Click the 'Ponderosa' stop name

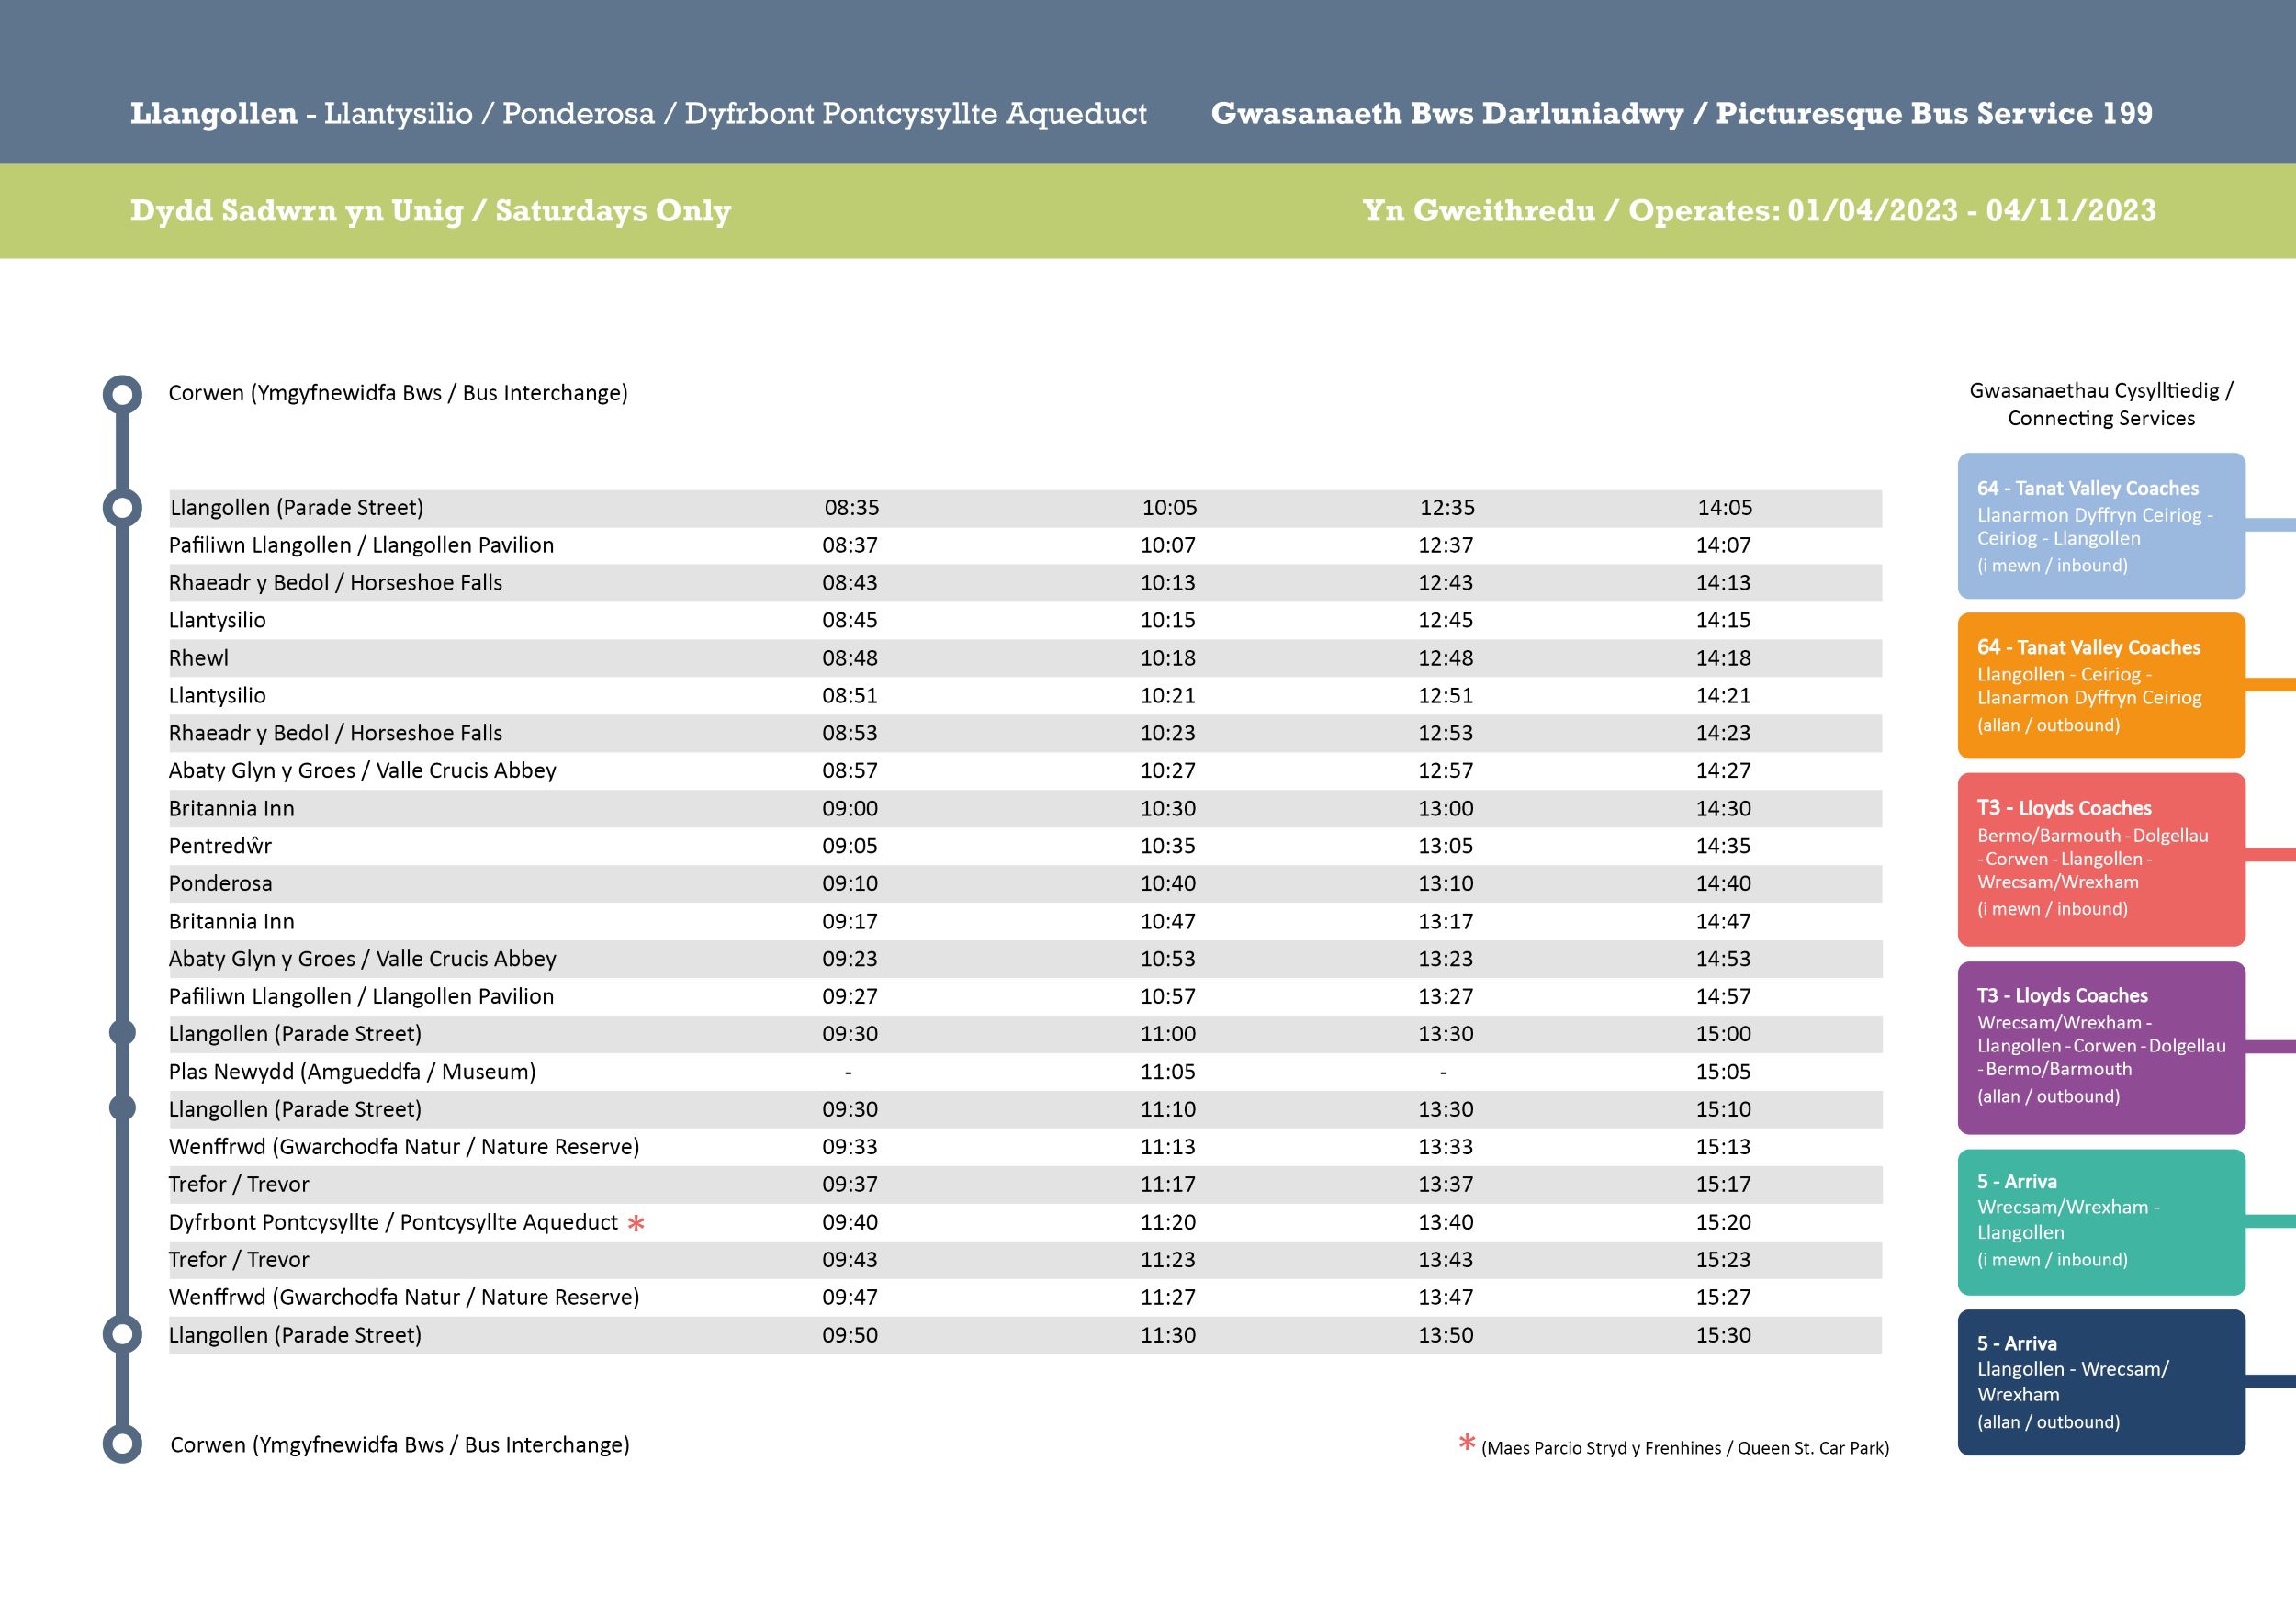click(220, 883)
